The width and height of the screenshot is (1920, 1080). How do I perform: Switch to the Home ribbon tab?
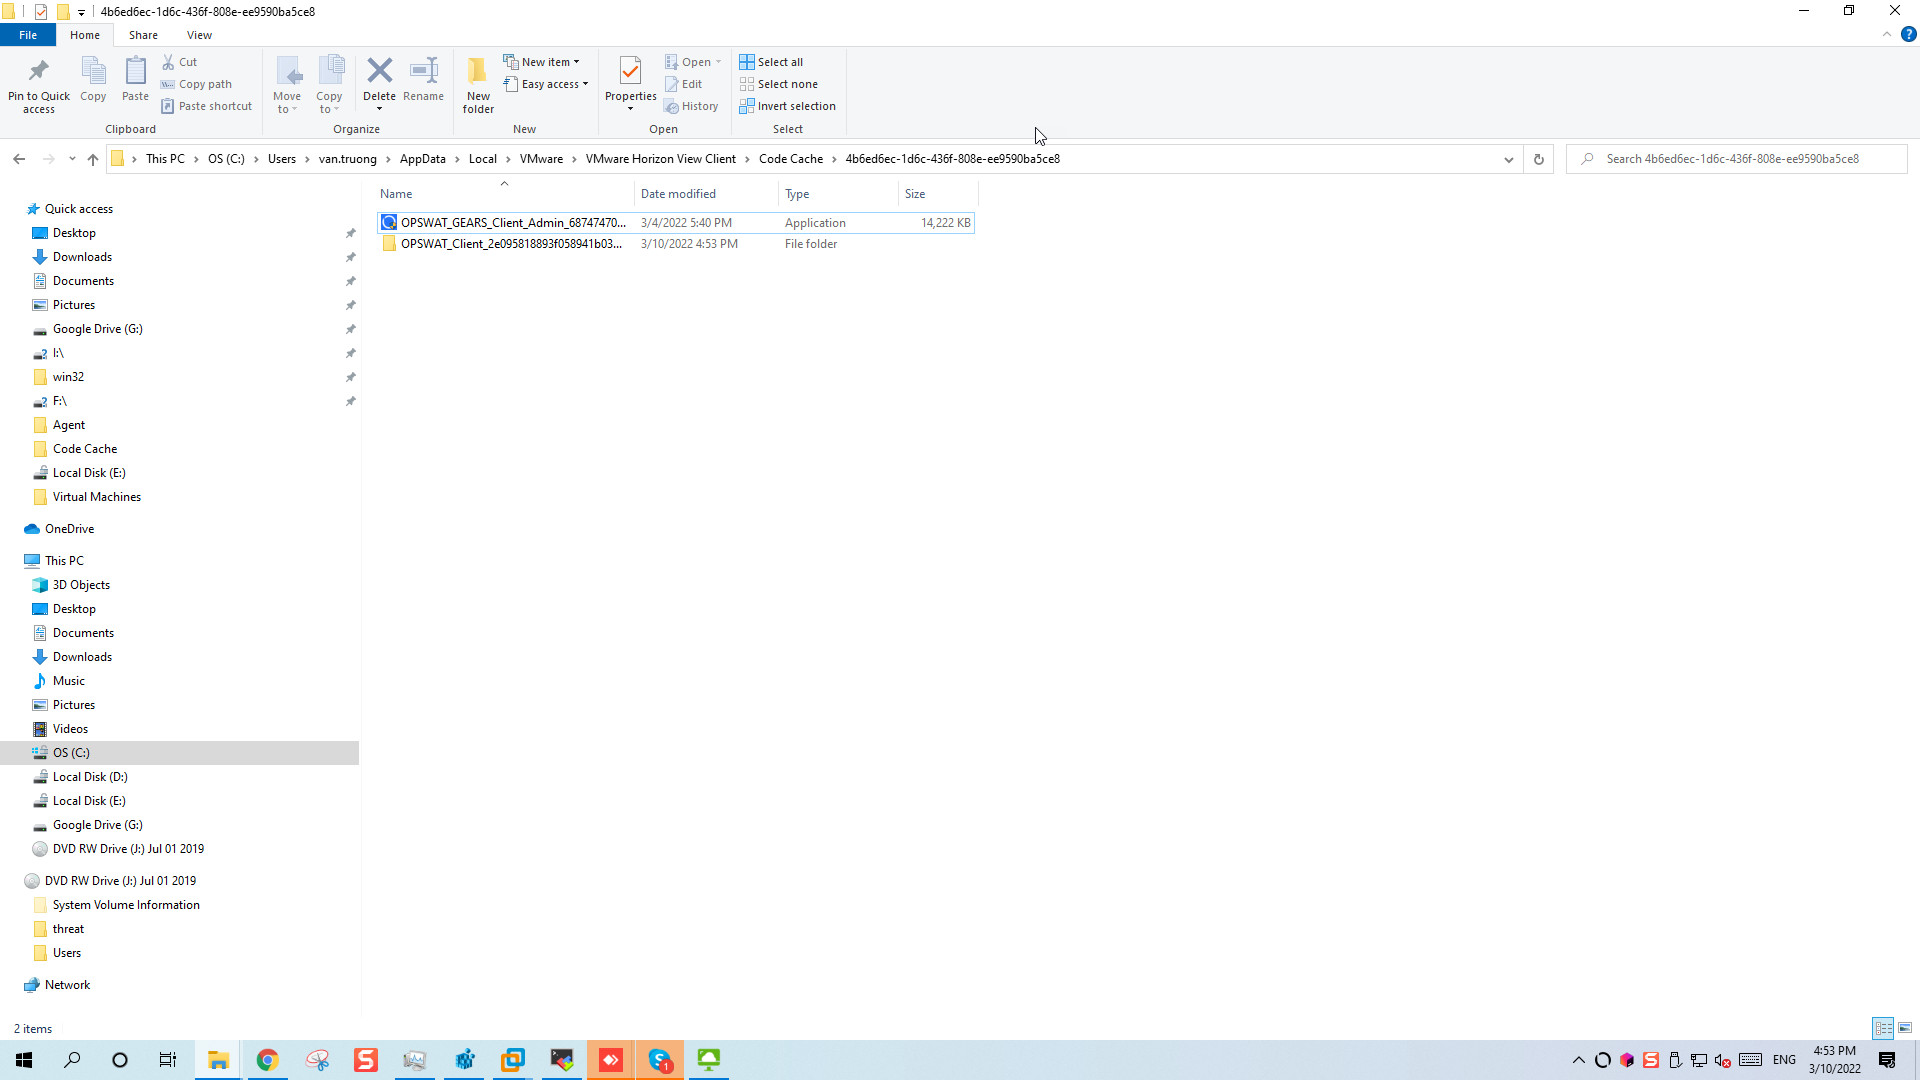coord(85,35)
